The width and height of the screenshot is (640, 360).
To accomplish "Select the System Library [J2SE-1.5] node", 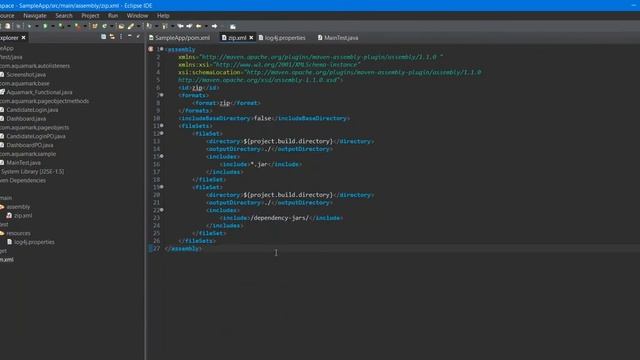I will [32, 172].
